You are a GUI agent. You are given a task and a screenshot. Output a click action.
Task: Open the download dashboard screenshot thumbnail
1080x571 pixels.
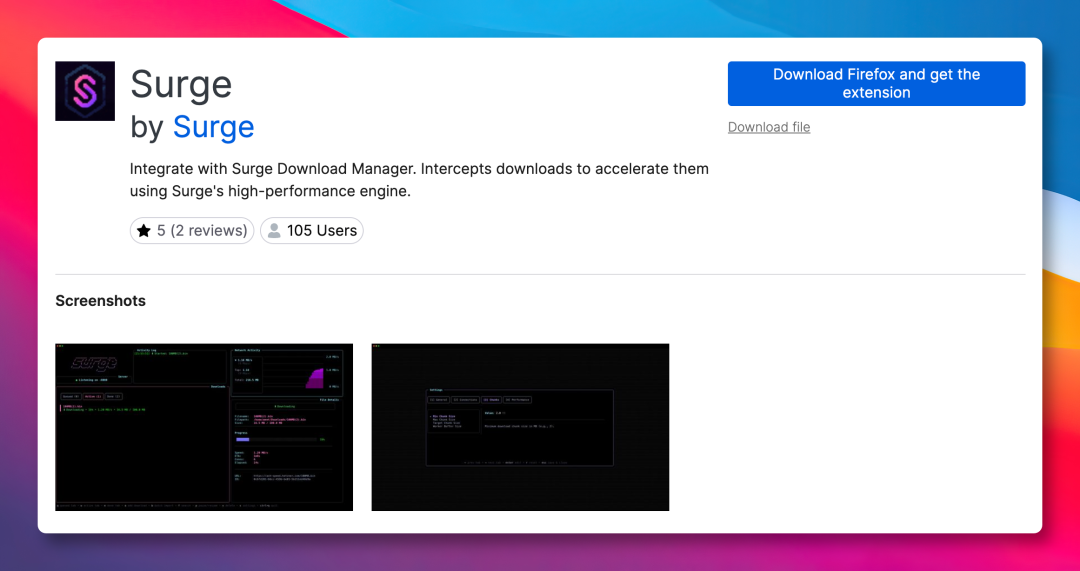(204, 427)
